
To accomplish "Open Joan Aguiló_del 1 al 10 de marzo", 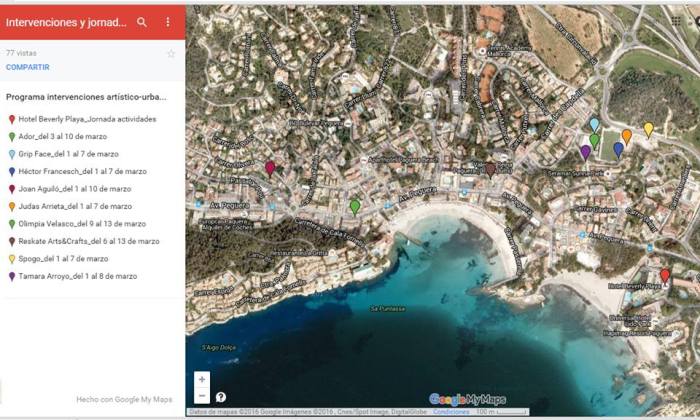I will click(x=74, y=189).
